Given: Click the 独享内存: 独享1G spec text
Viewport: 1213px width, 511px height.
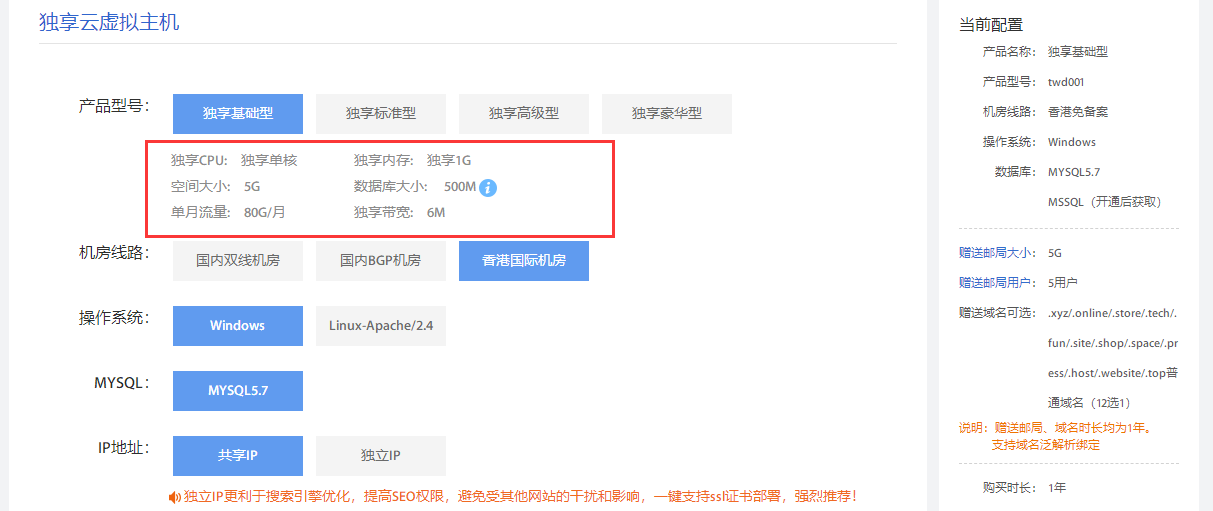Looking at the screenshot, I should pyautogui.click(x=412, y=160).
